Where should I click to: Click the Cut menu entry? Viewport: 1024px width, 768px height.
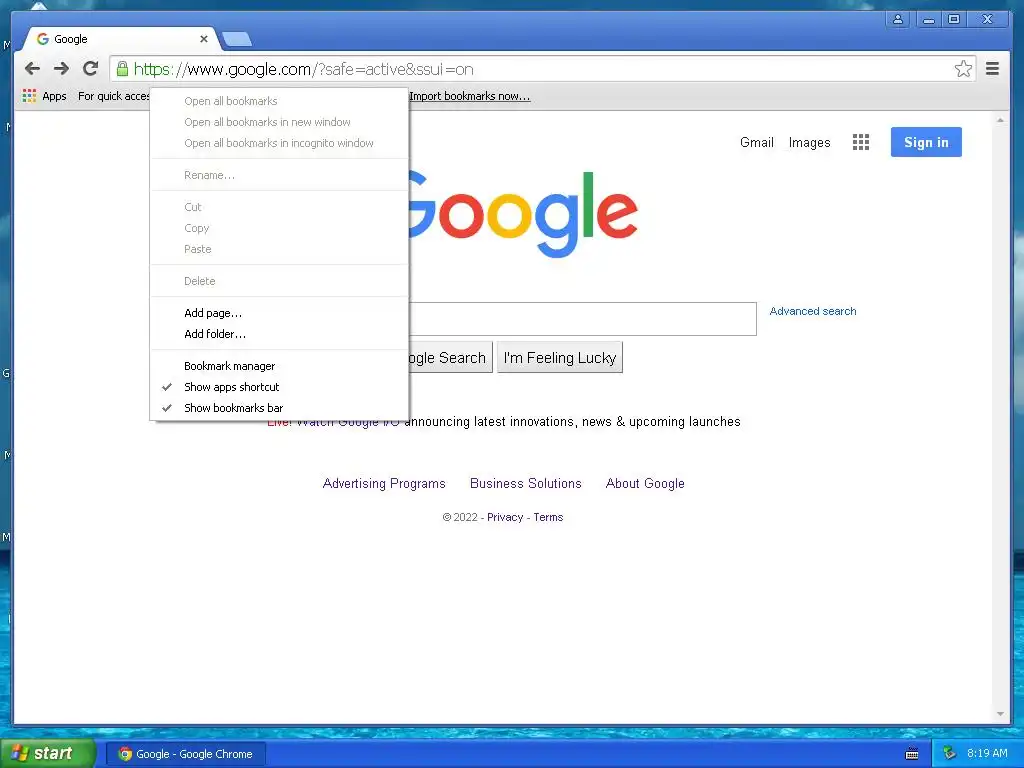[x=280, y=207]
